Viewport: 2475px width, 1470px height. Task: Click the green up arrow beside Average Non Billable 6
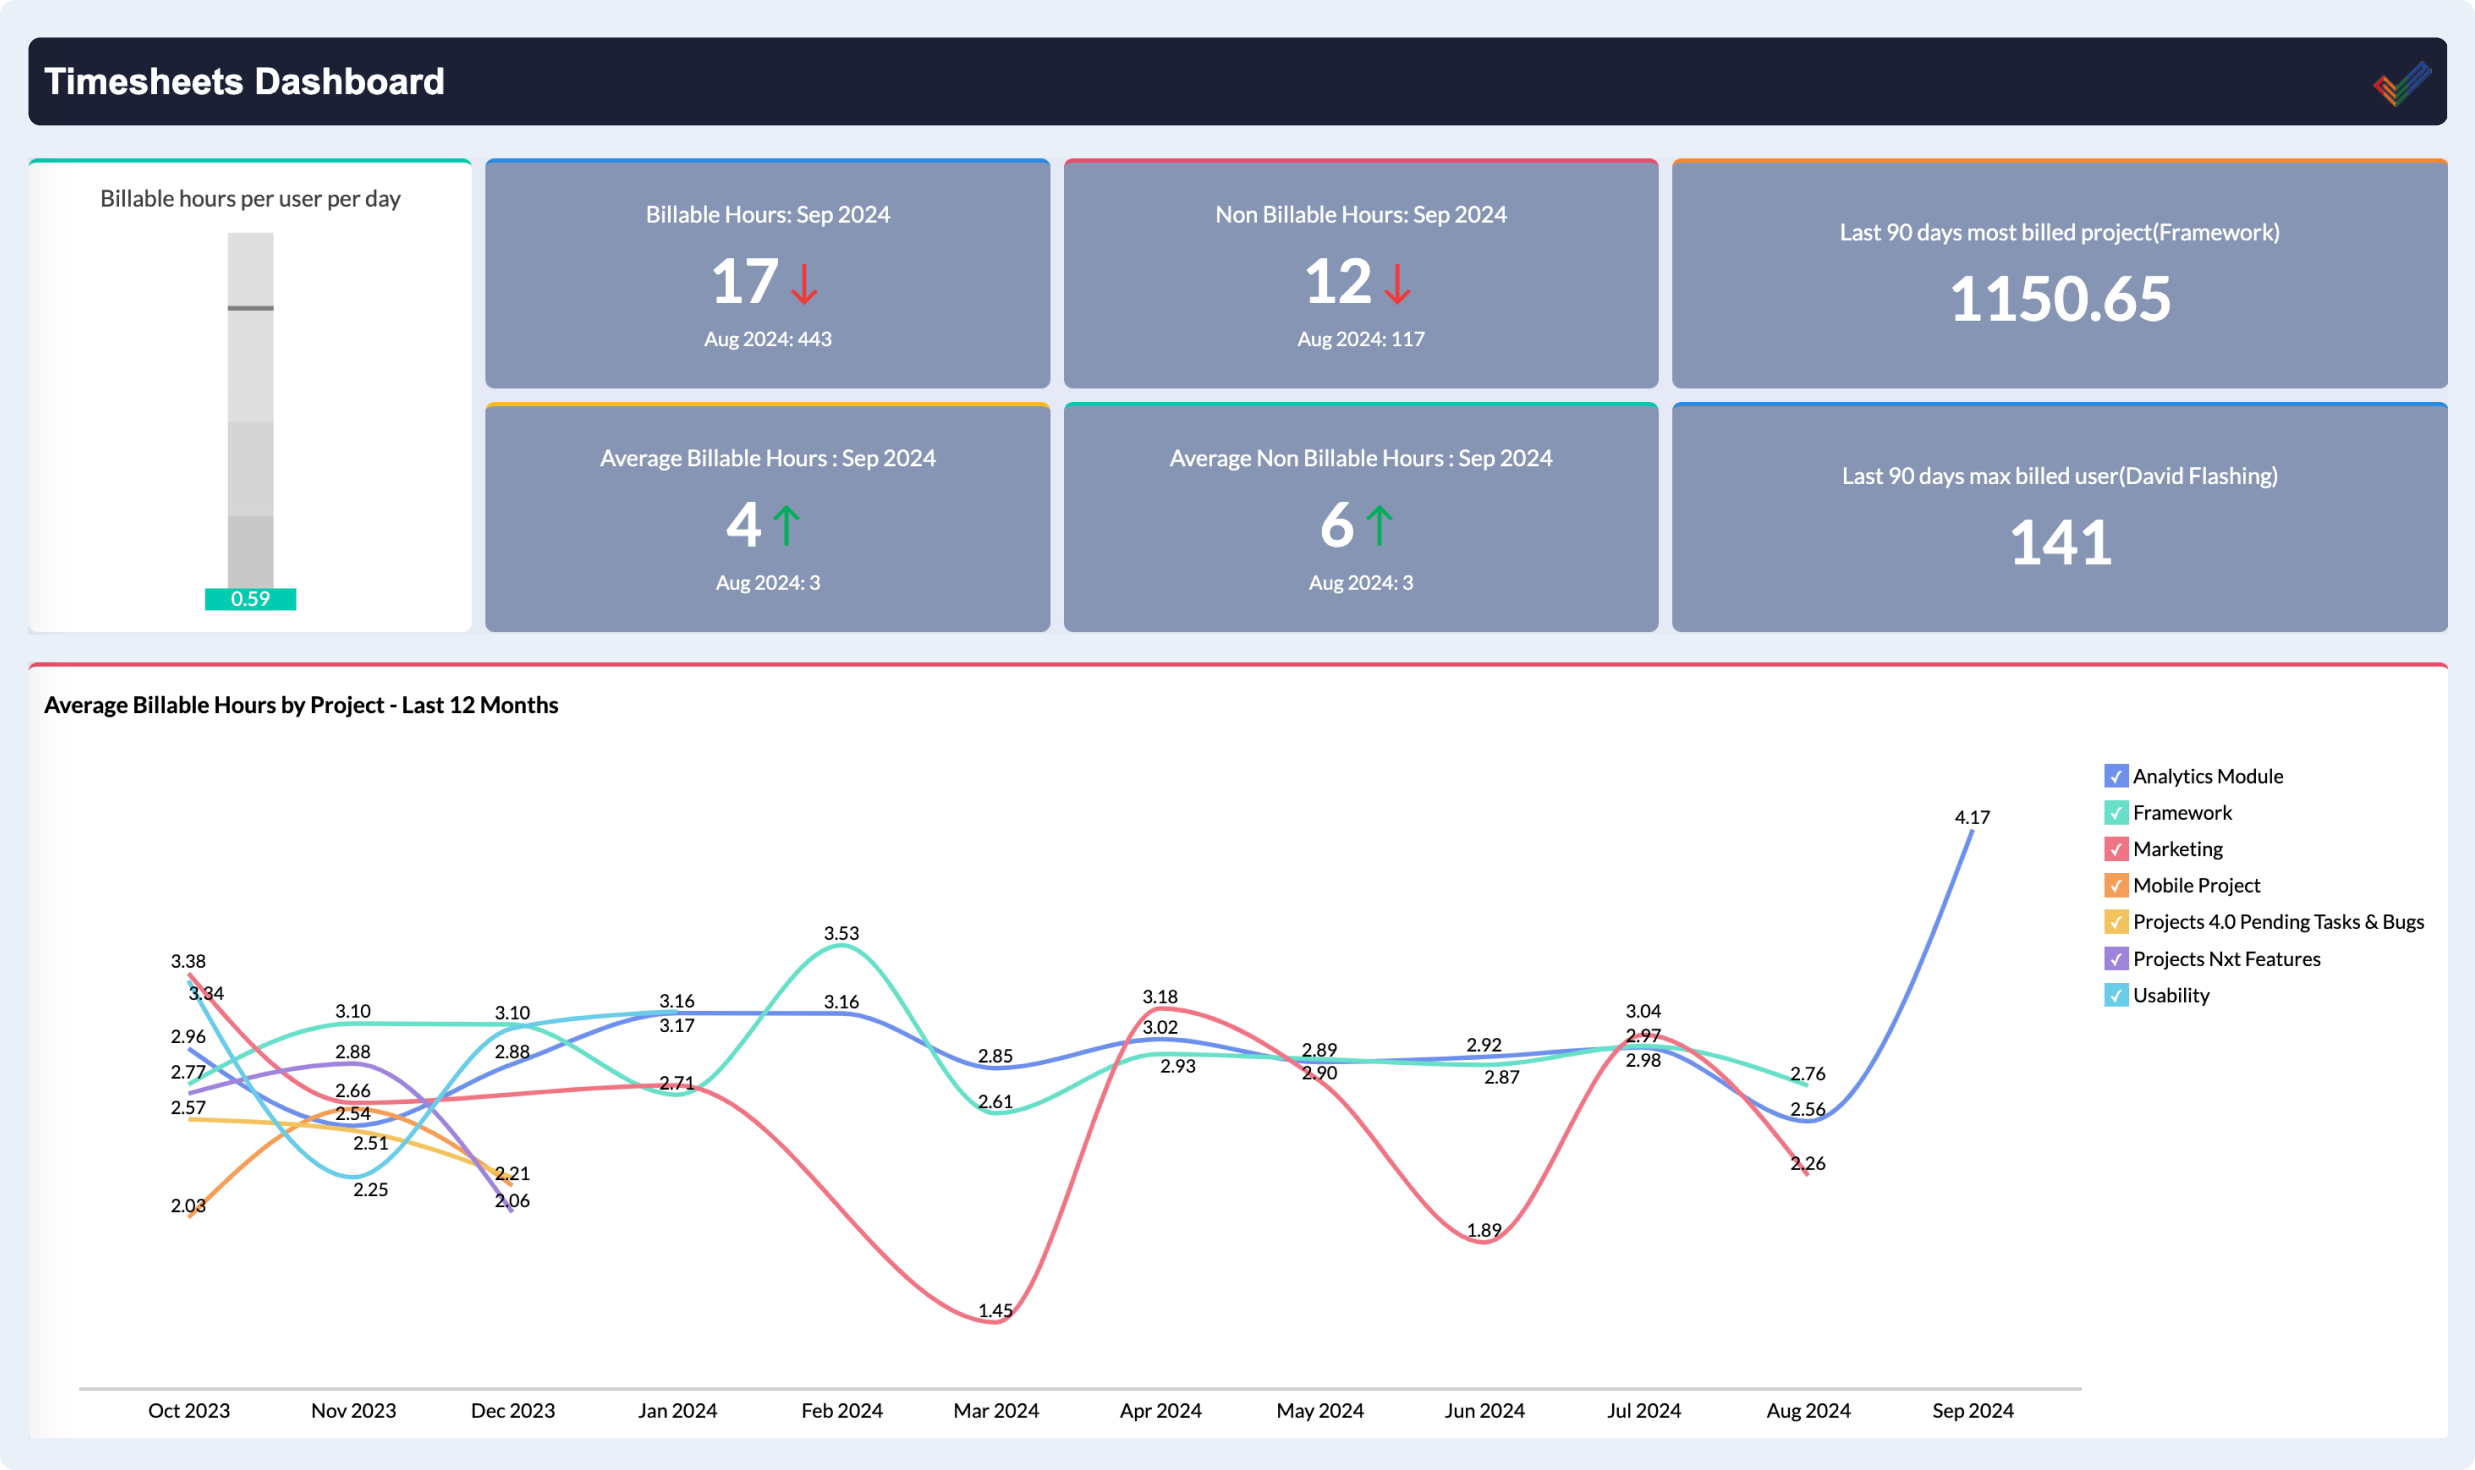[x=1379, y=526]
